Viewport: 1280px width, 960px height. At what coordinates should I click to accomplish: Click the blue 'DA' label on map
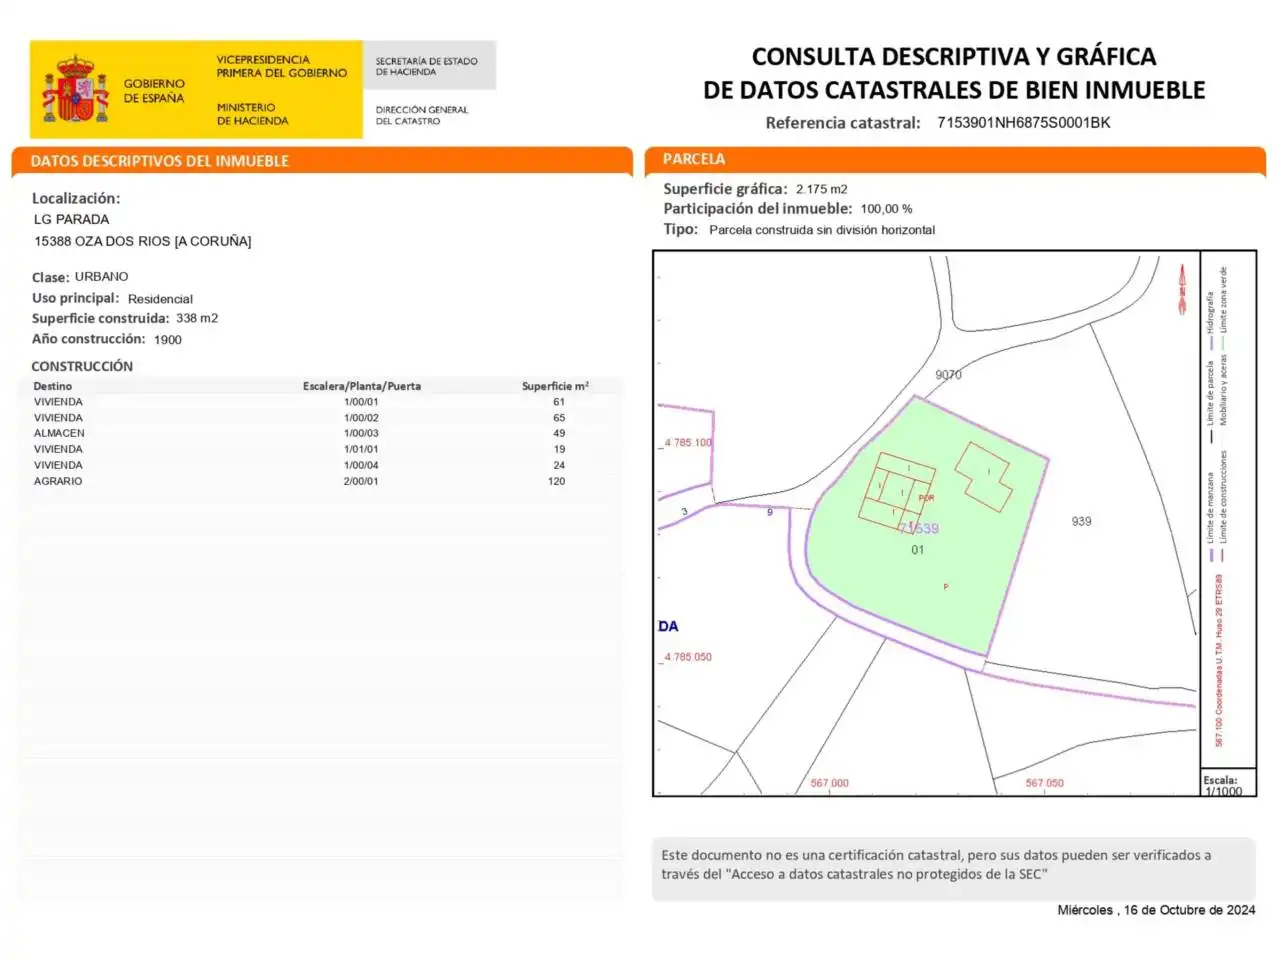tap(668, 626)
